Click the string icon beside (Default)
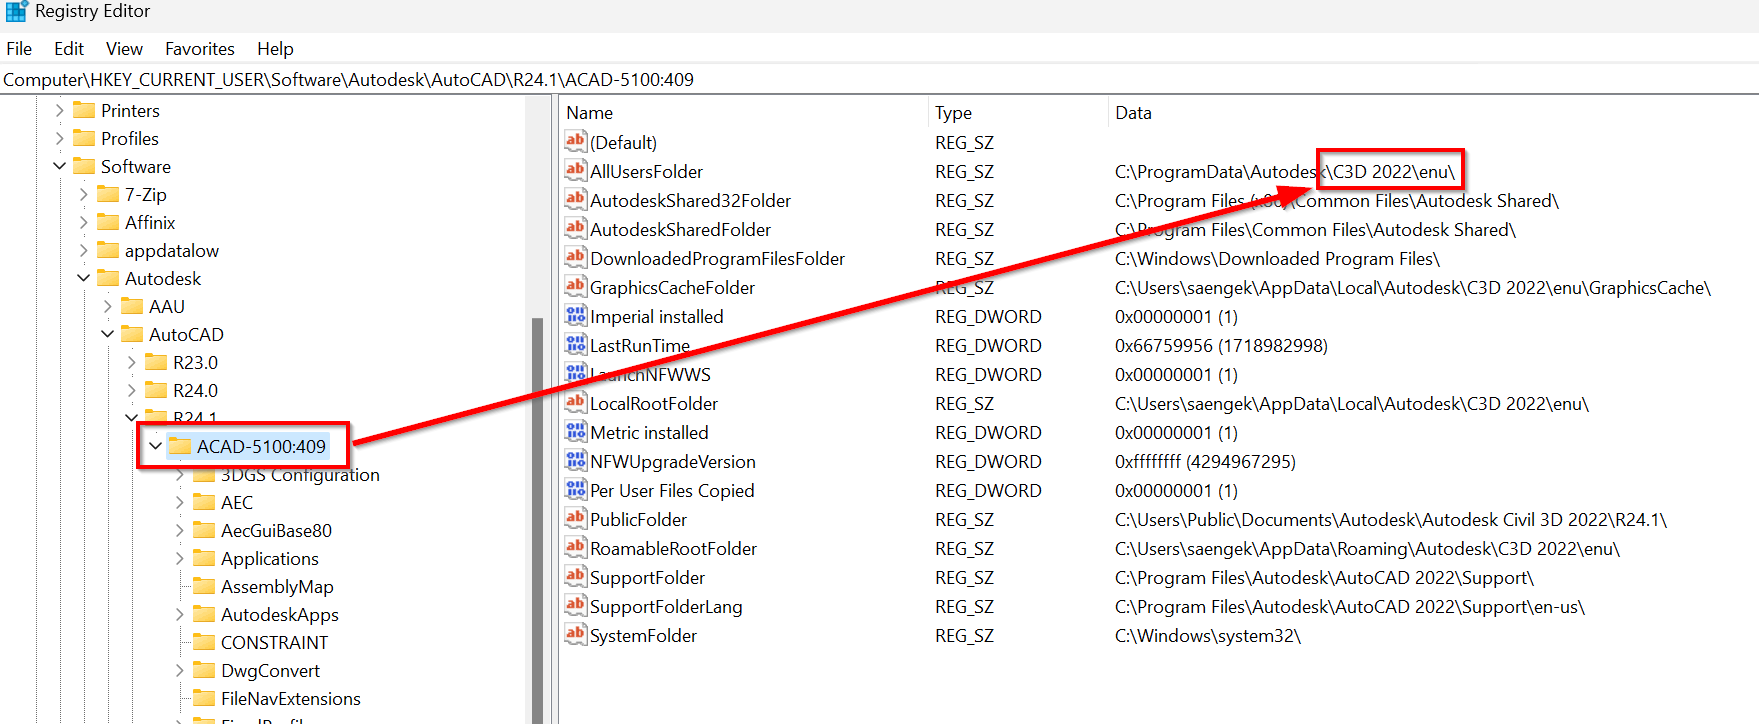This screenshot has height=724, width=1759. pyautogui.click(x=576, y=141)
